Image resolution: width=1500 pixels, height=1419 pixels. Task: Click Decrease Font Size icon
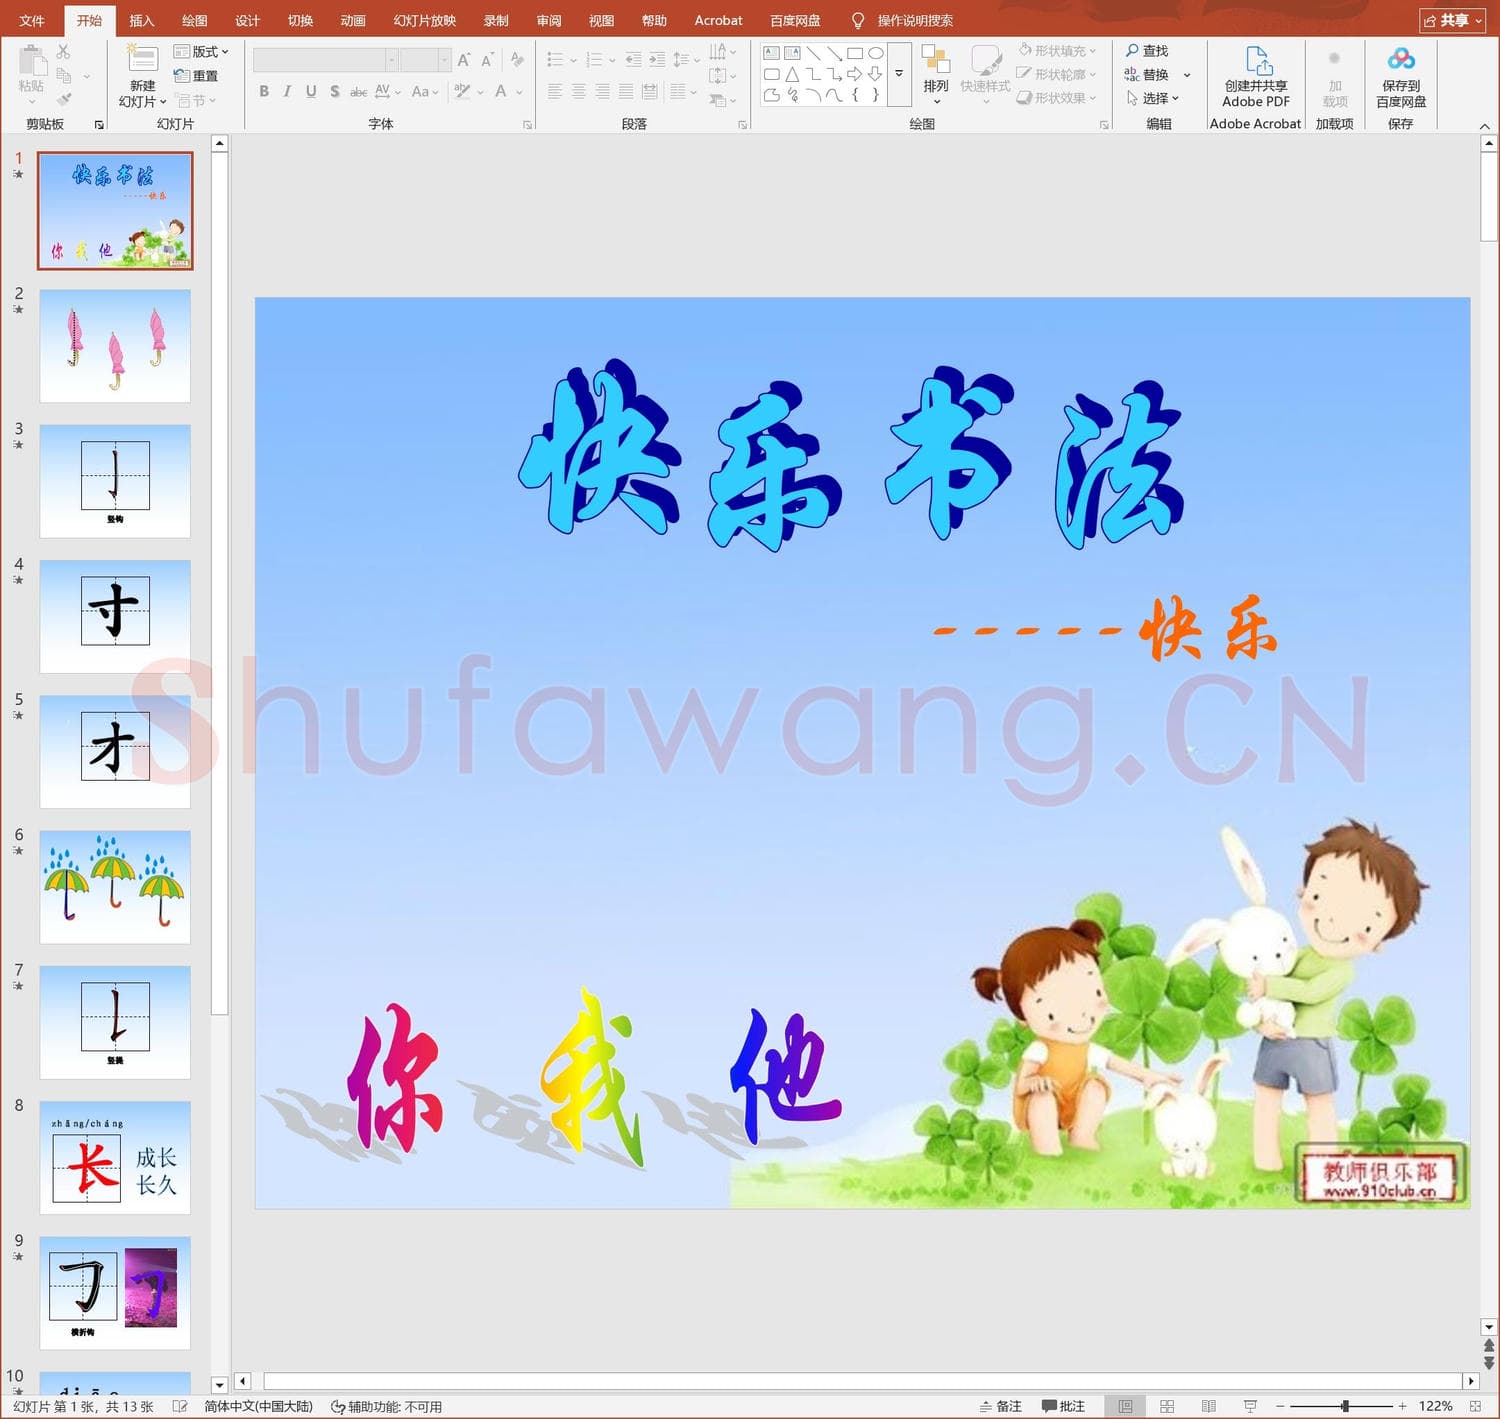(488, 60)
